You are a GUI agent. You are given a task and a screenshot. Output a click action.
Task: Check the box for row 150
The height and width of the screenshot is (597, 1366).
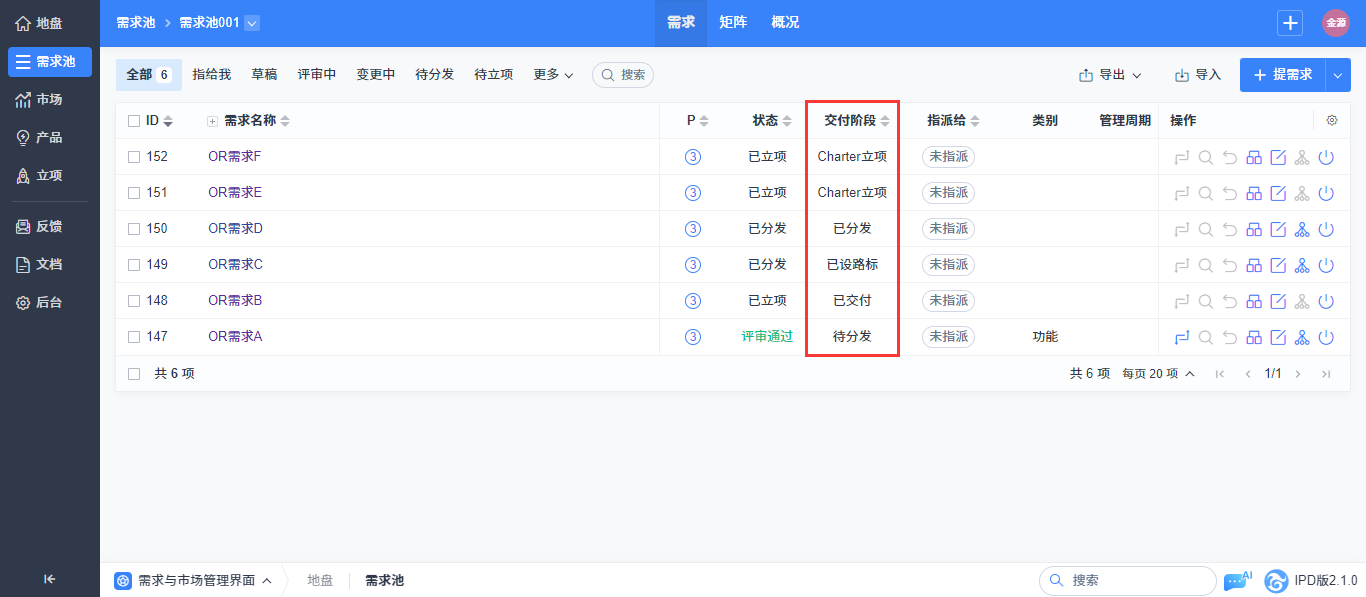134,229
